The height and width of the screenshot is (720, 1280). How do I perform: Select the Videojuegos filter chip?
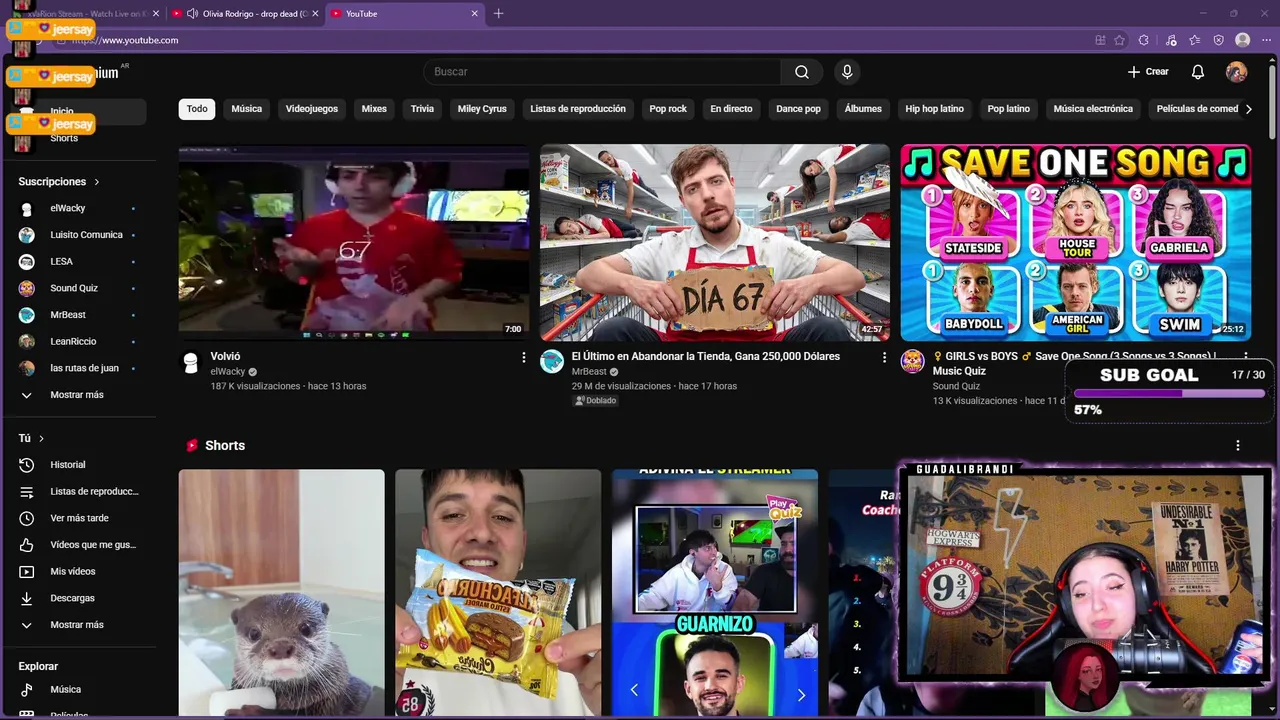pos(312,109)
